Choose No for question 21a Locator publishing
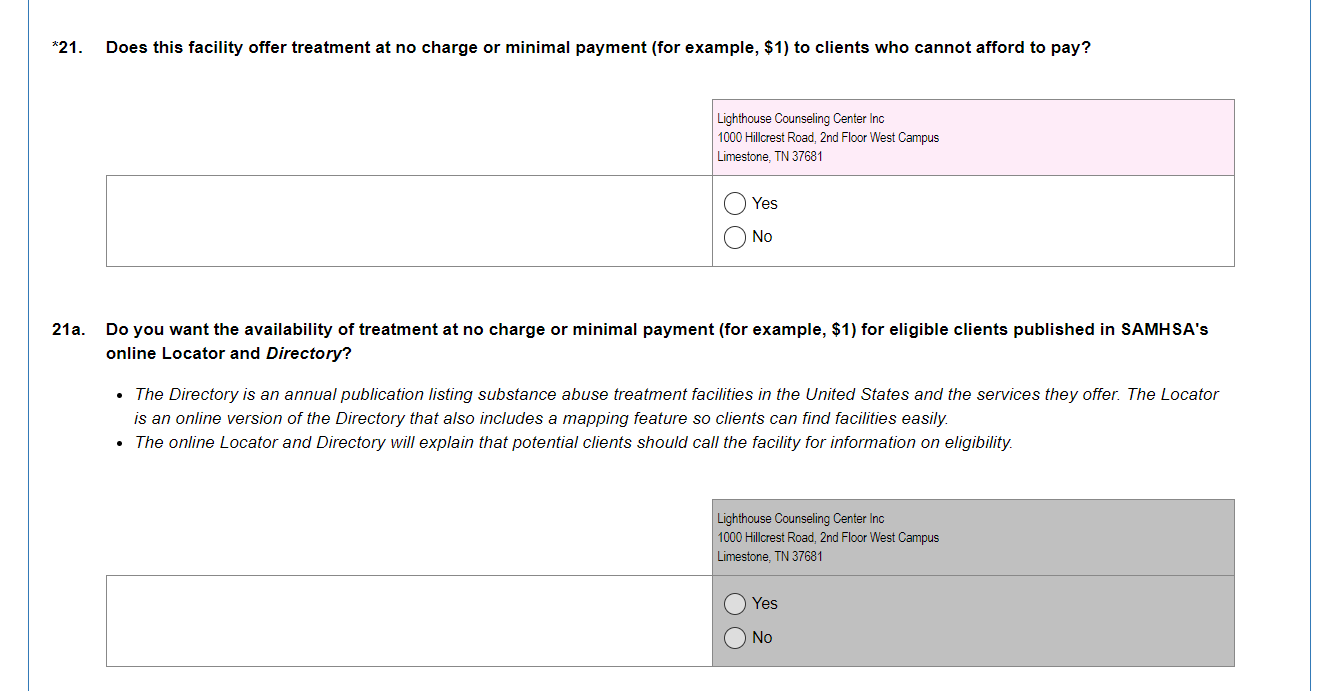 (735, 638)
